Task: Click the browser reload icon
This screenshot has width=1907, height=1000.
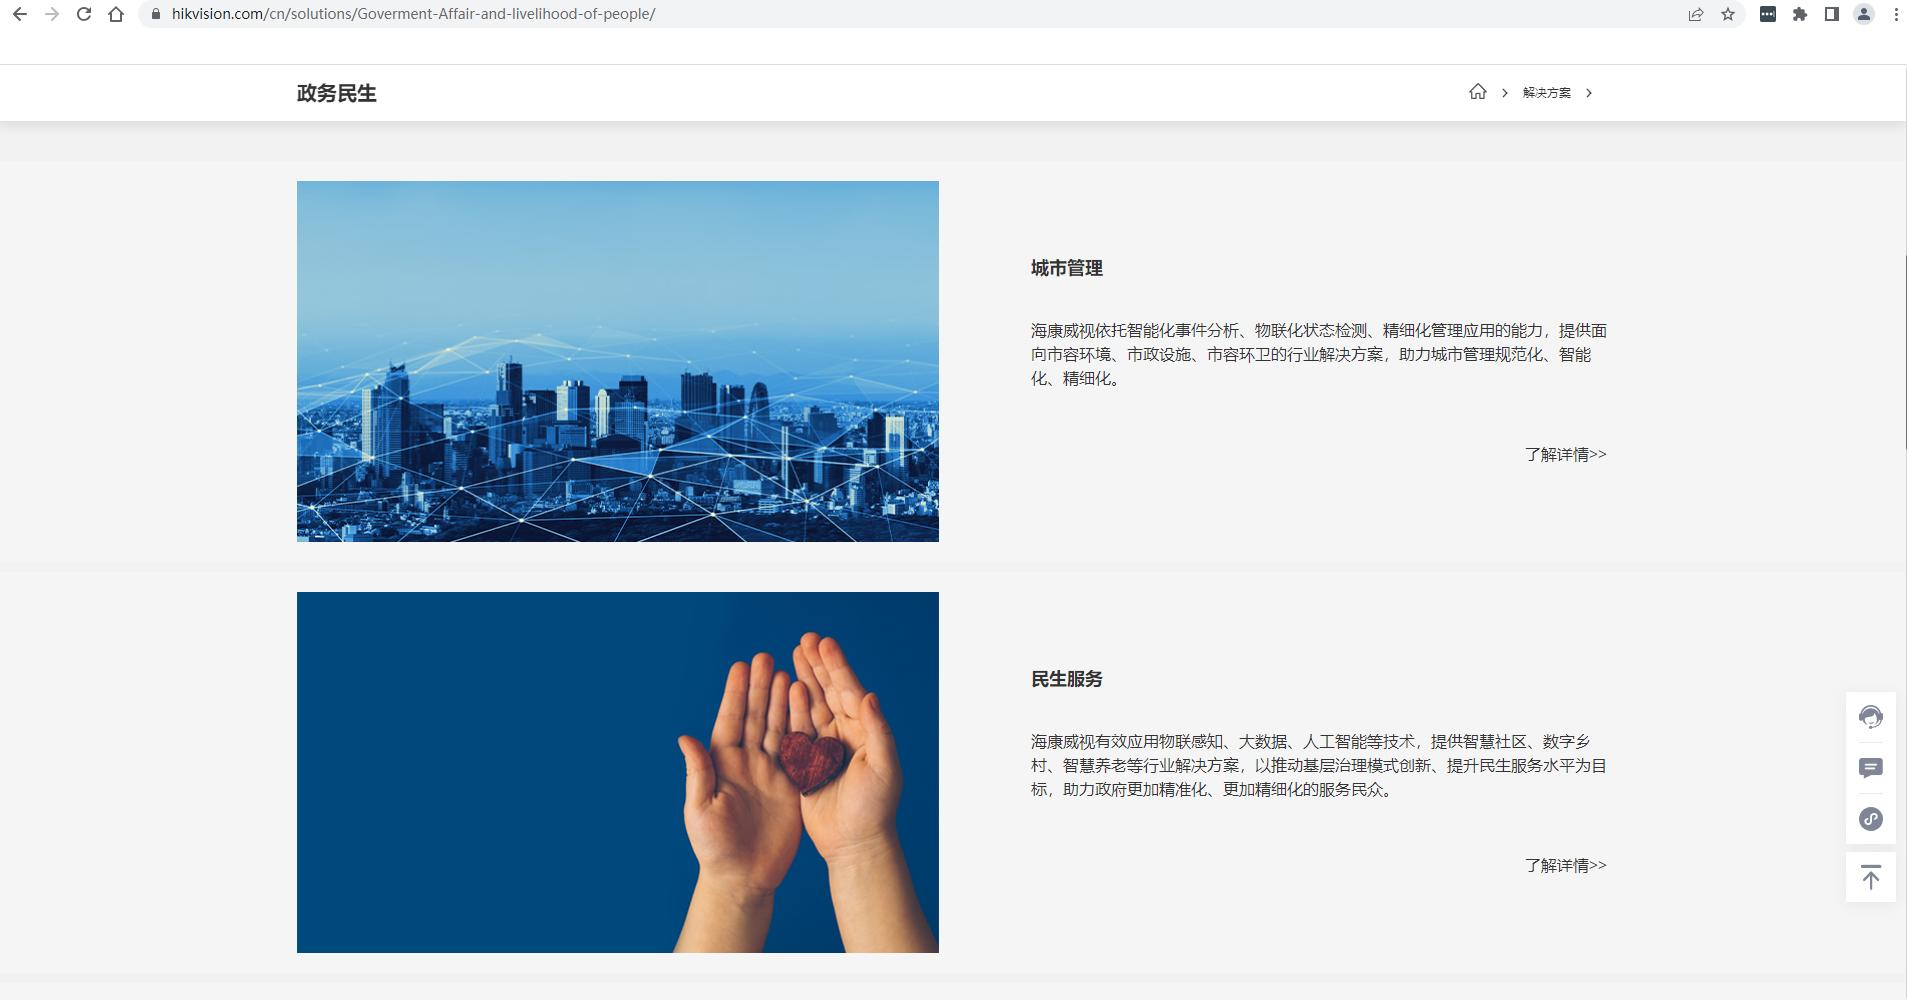Action: pyautogui.click(x=82, y=14)
